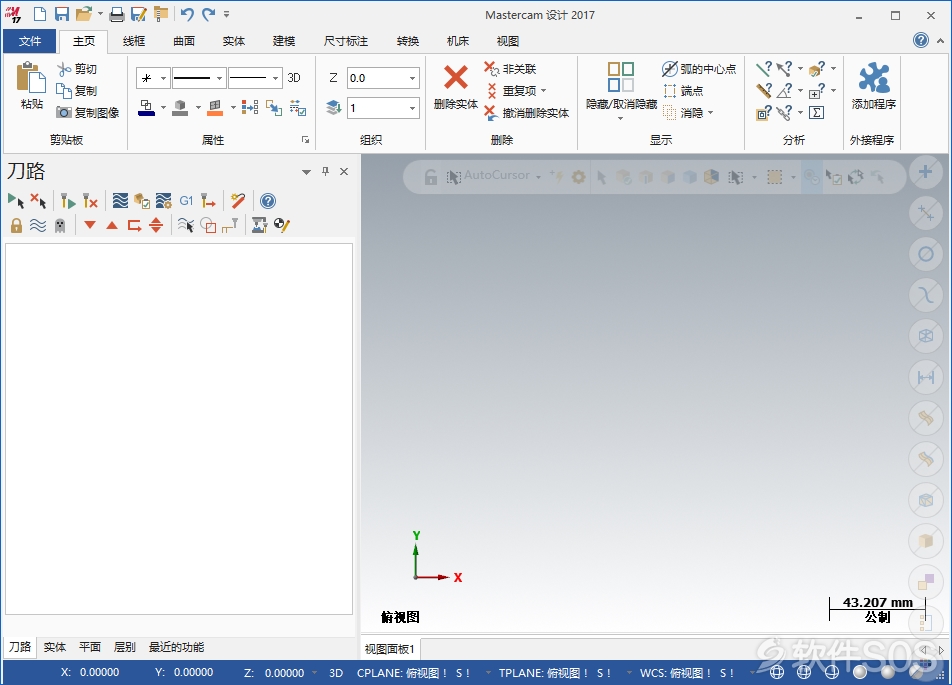Click the 非关联 button

510,69
